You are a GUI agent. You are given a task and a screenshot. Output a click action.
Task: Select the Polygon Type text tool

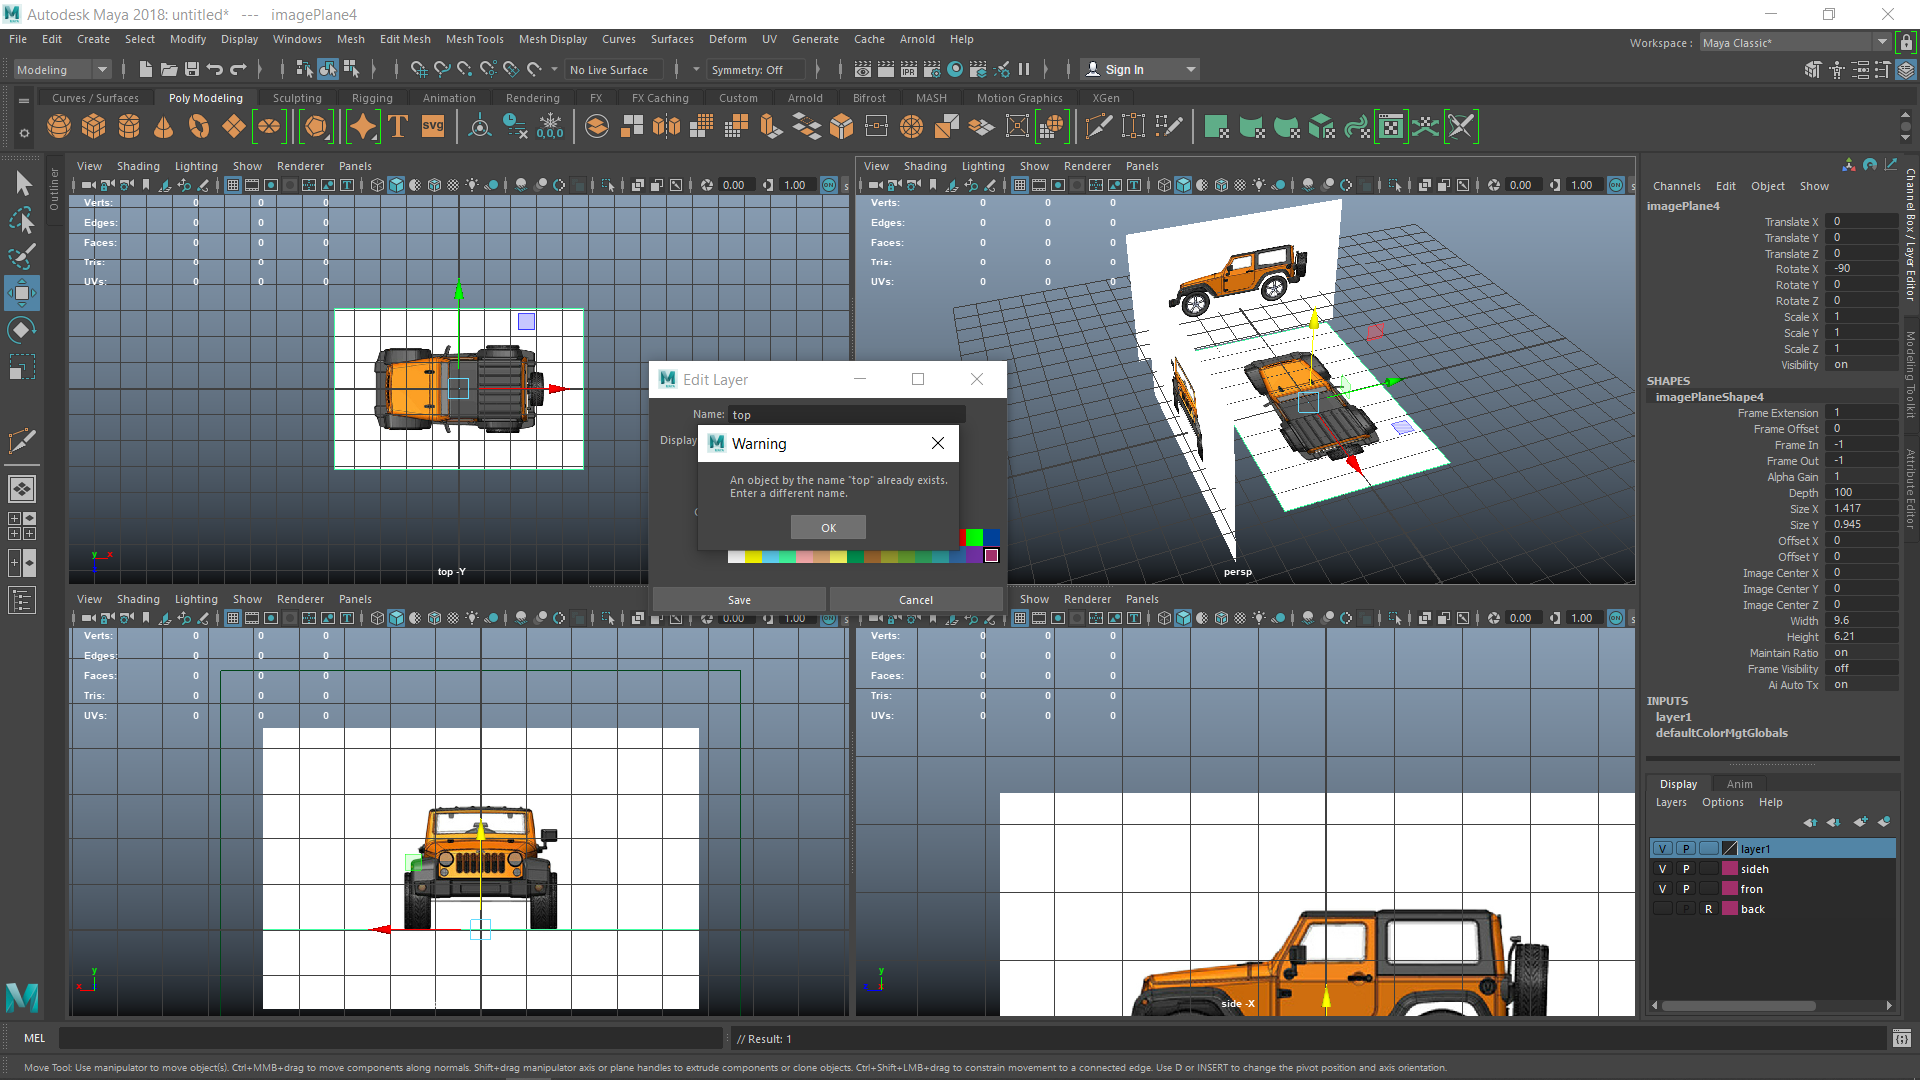tap(398, 127)
